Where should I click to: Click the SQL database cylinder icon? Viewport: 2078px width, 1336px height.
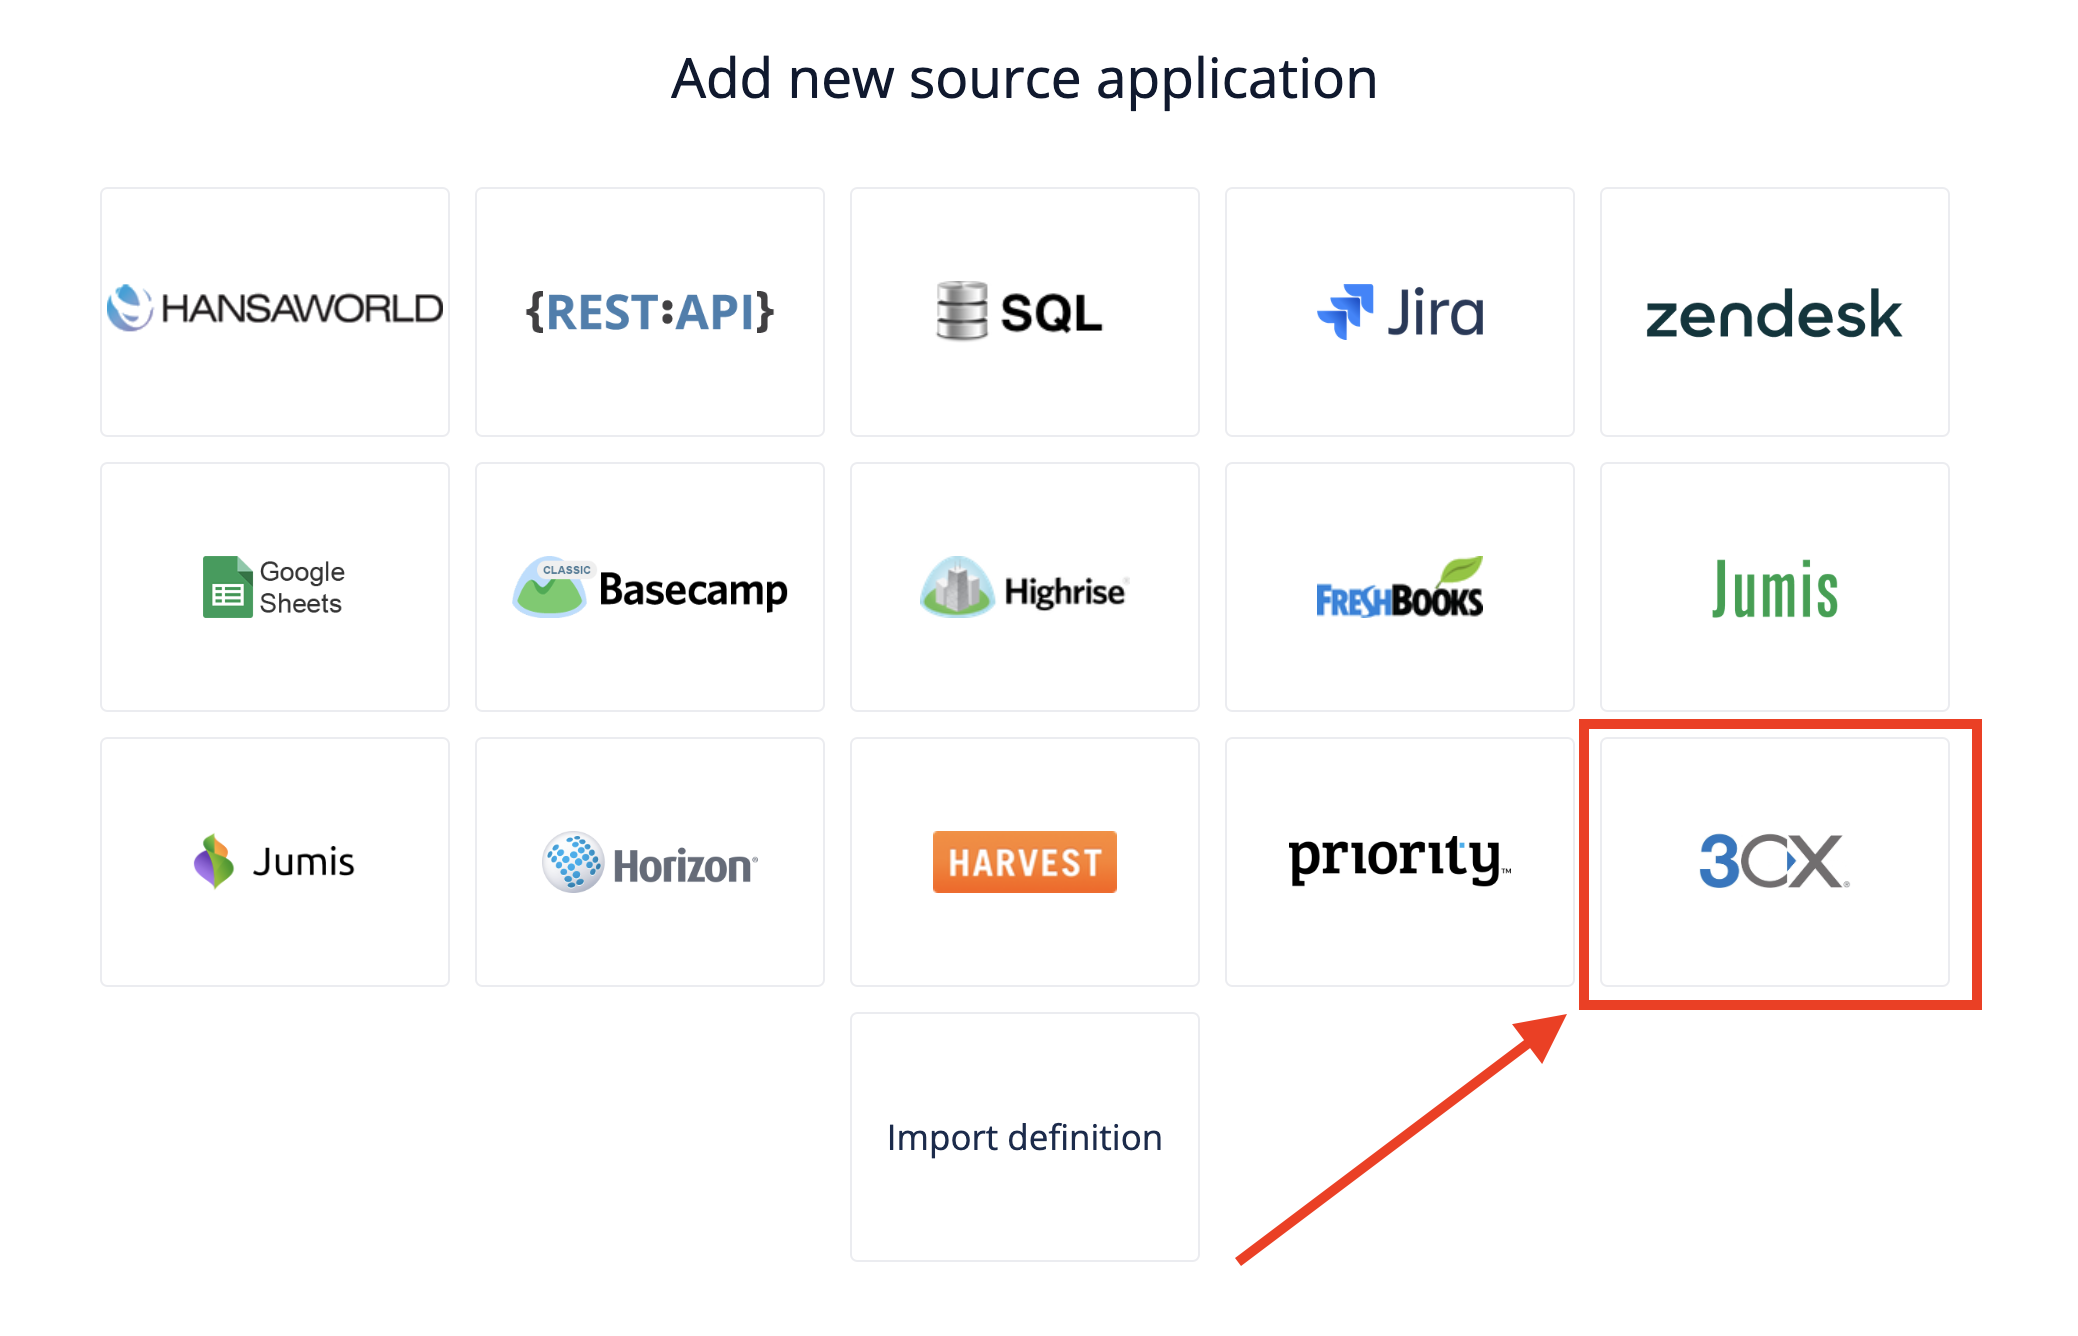(961, 311)
